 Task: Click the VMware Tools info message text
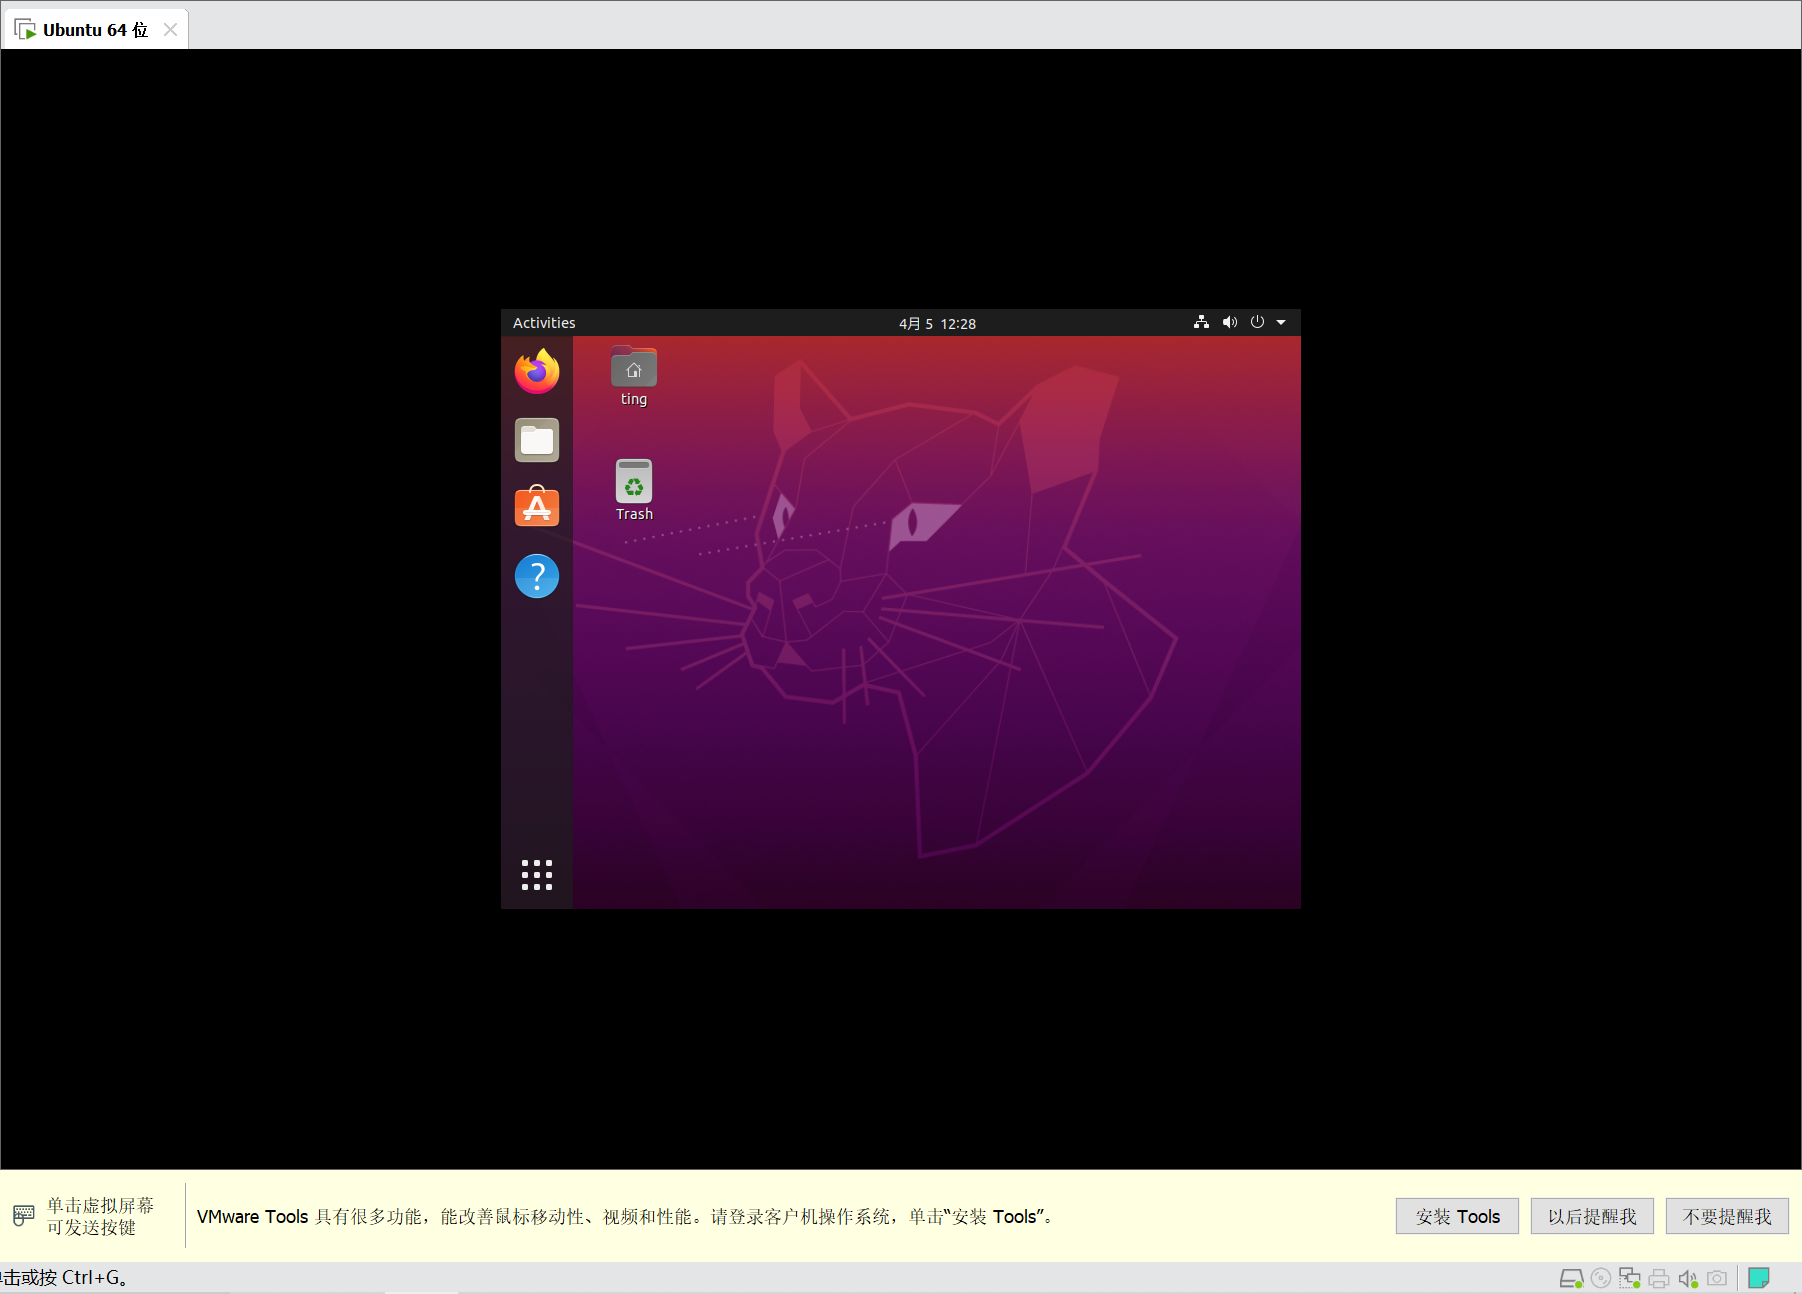click(626, 1216)
